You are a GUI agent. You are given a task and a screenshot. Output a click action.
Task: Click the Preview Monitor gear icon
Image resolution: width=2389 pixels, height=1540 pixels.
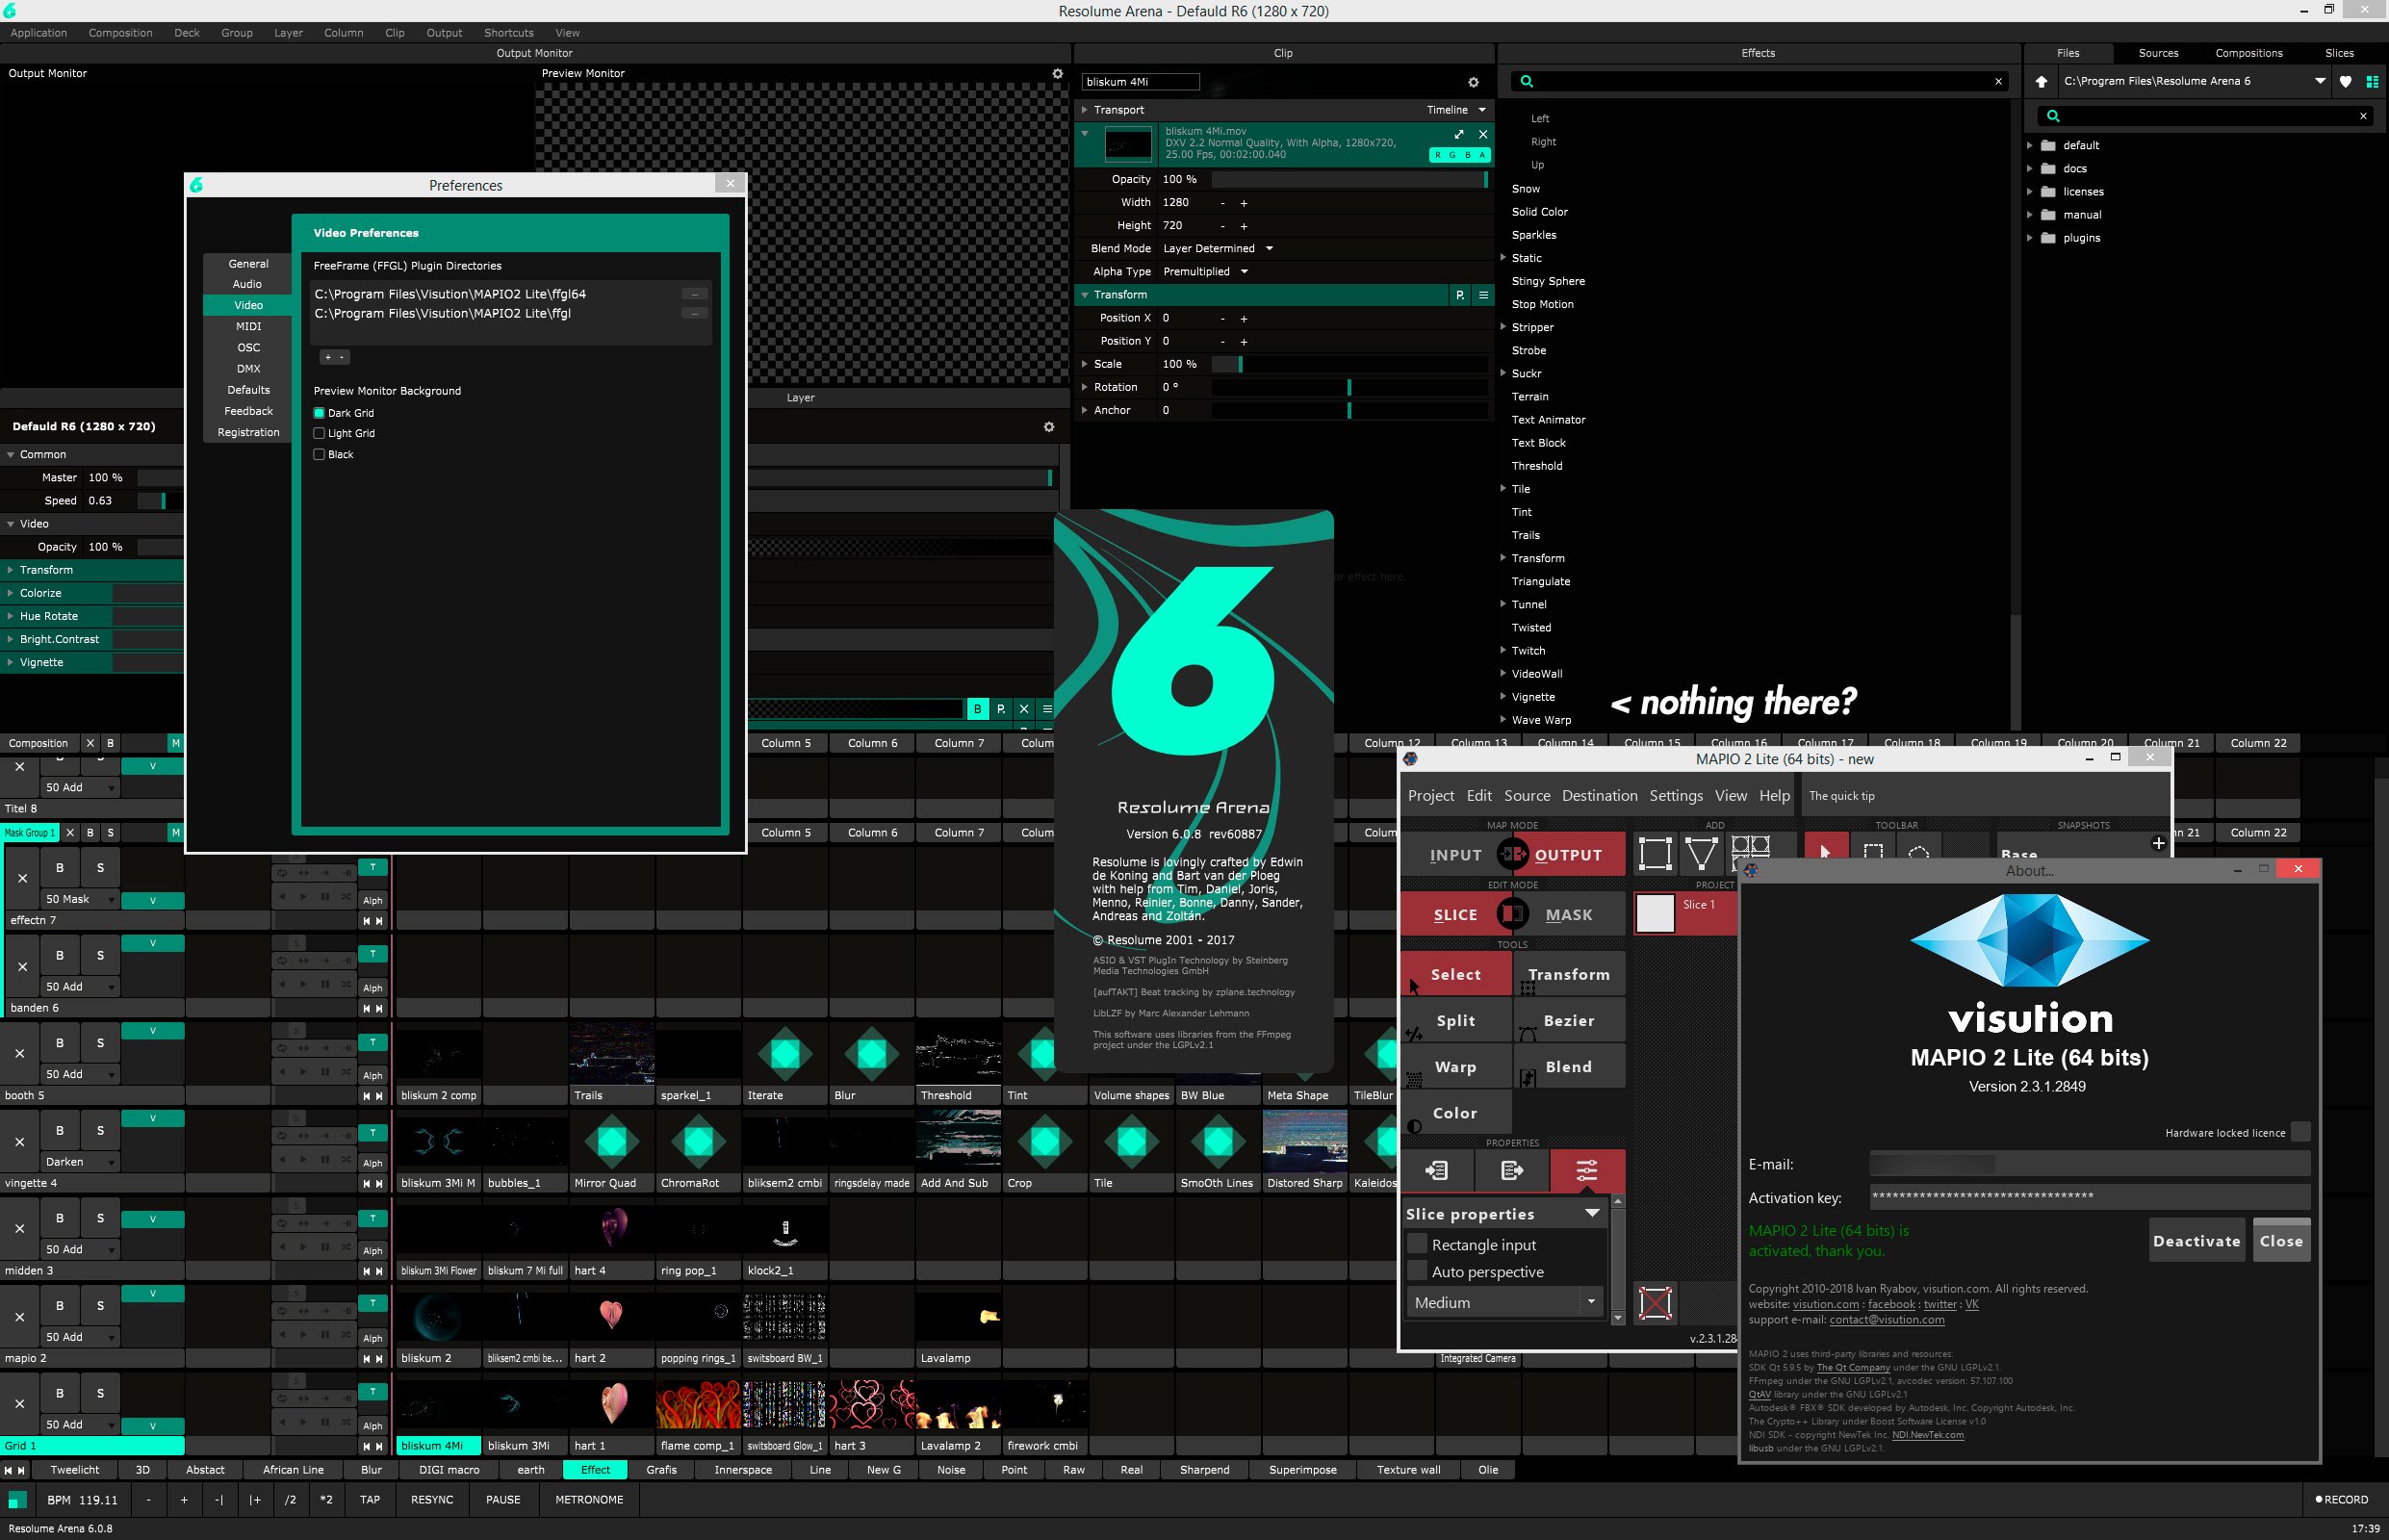(x=1057, y=74)
